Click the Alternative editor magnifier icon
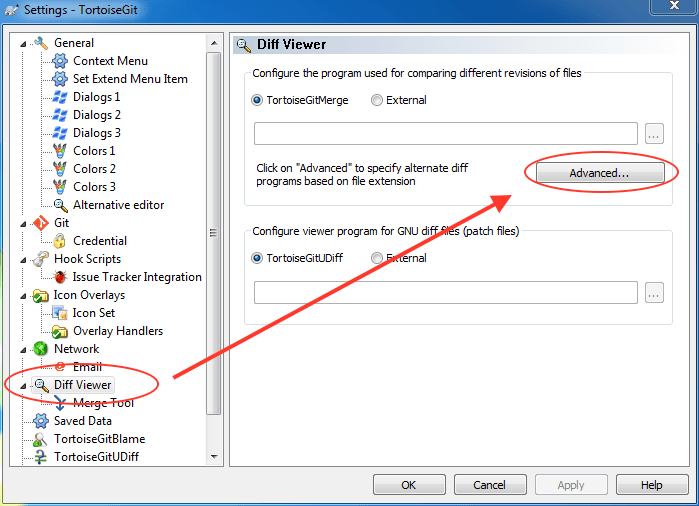 (x=60, y=205)
